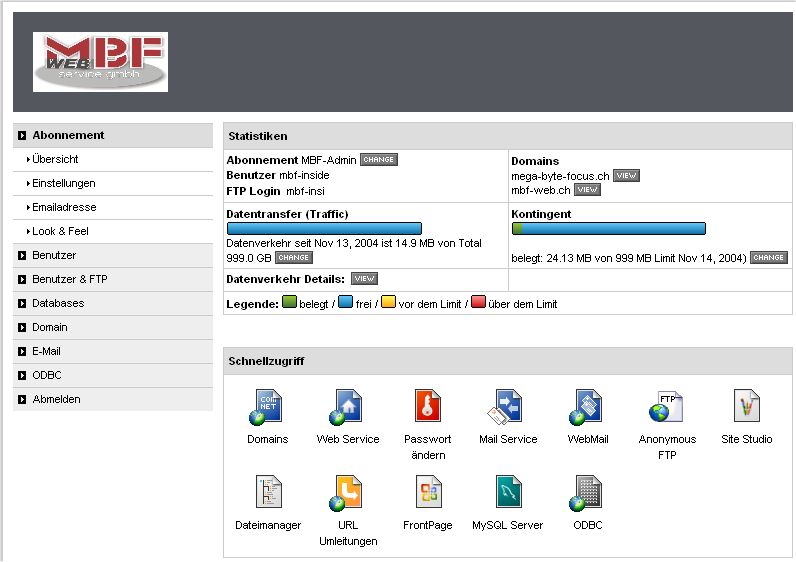Select Übersicht in the Abonnement menu

[55, 159]
